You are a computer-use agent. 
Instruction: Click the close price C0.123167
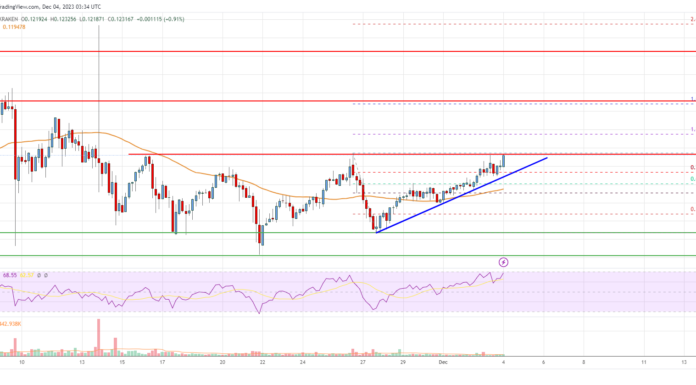point(120,19)
